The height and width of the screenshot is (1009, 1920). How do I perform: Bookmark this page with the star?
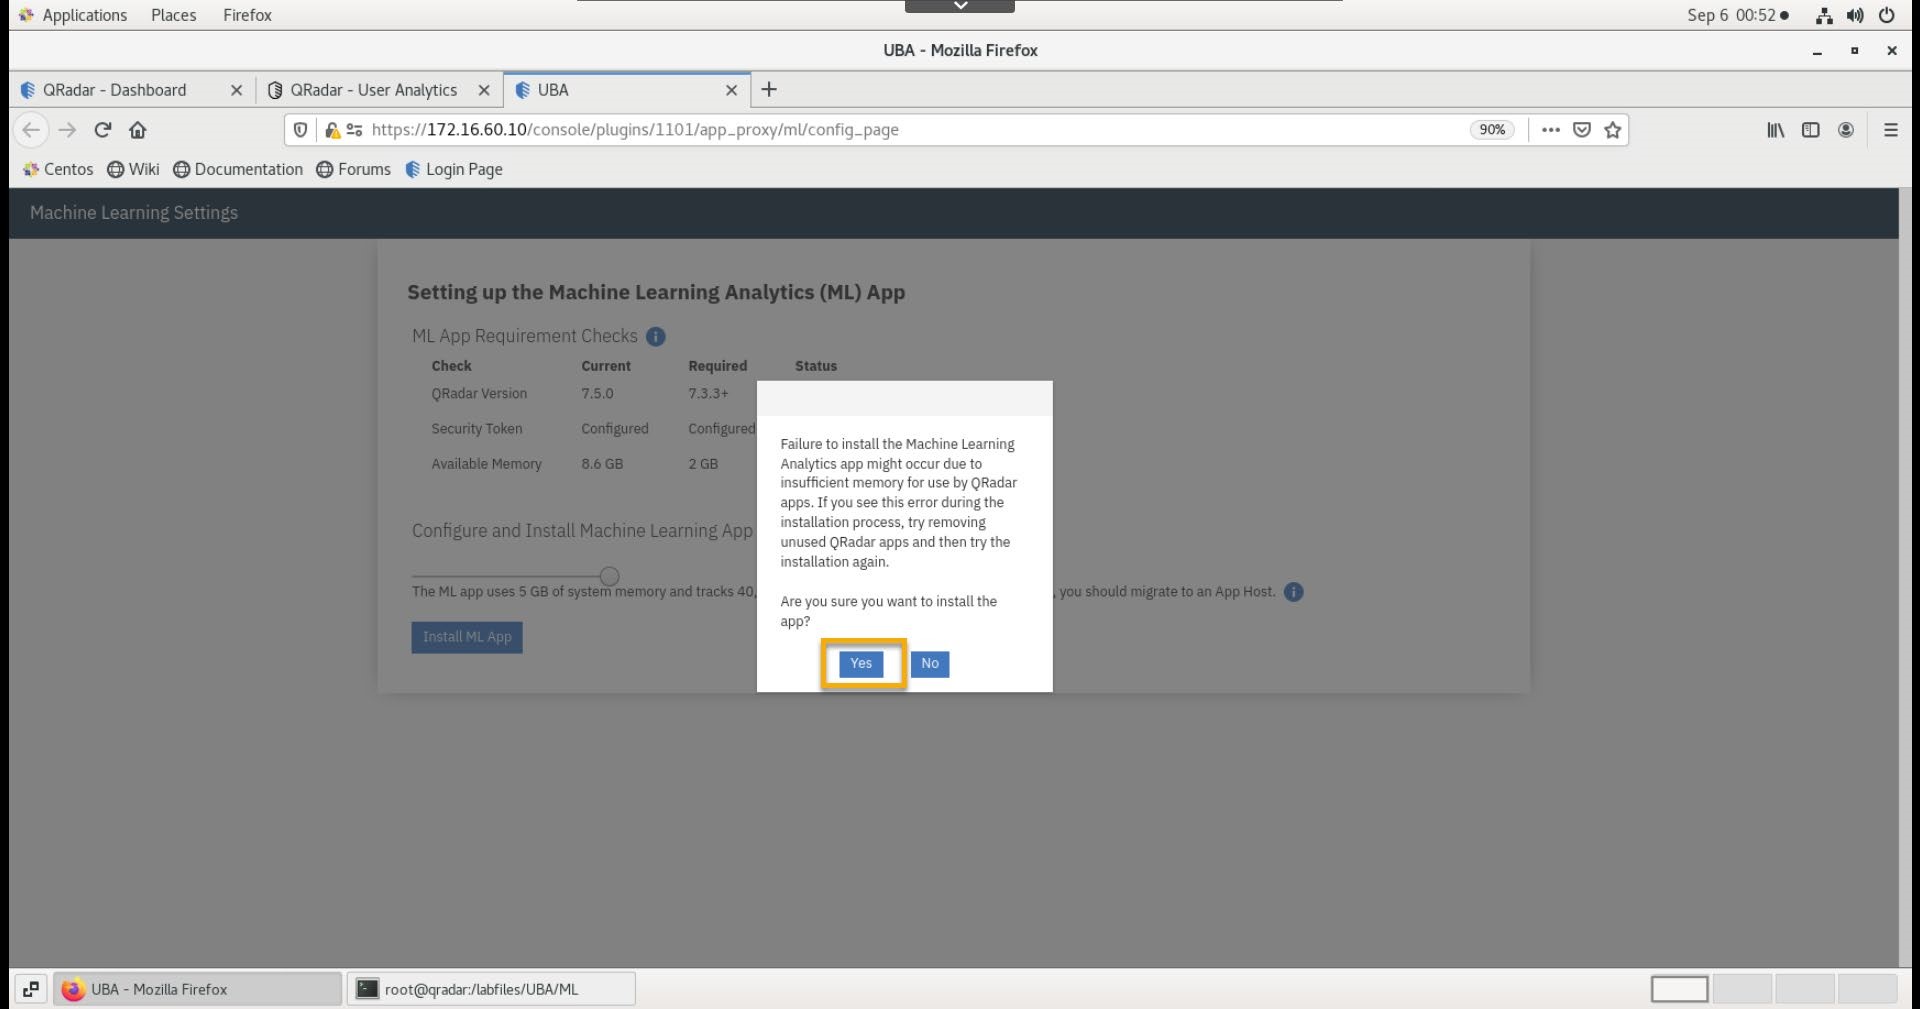[1612, 130]
